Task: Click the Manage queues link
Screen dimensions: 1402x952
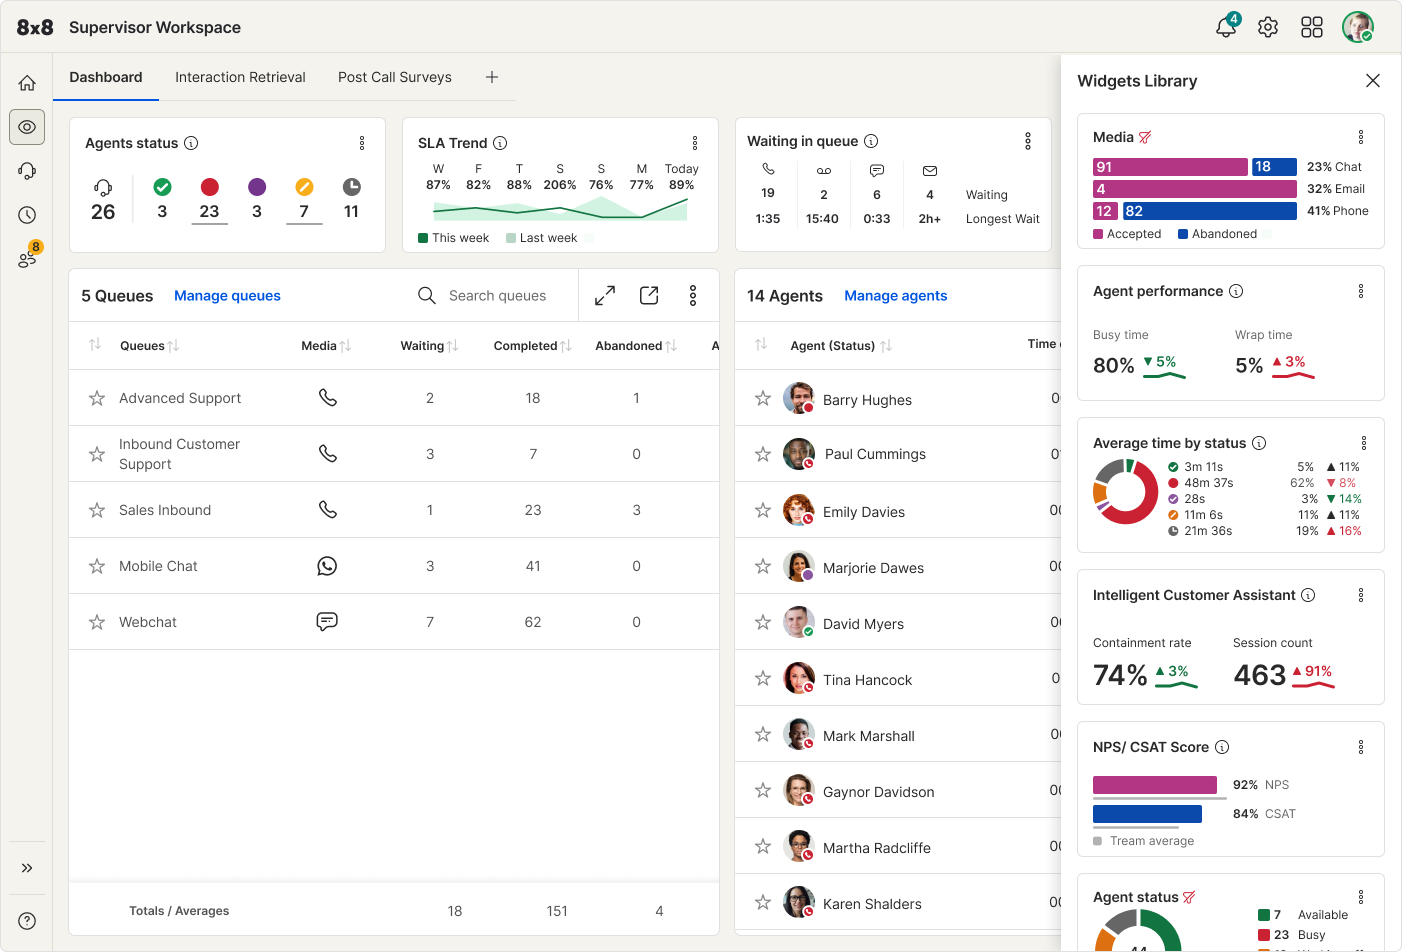Action: click(227, 296)
